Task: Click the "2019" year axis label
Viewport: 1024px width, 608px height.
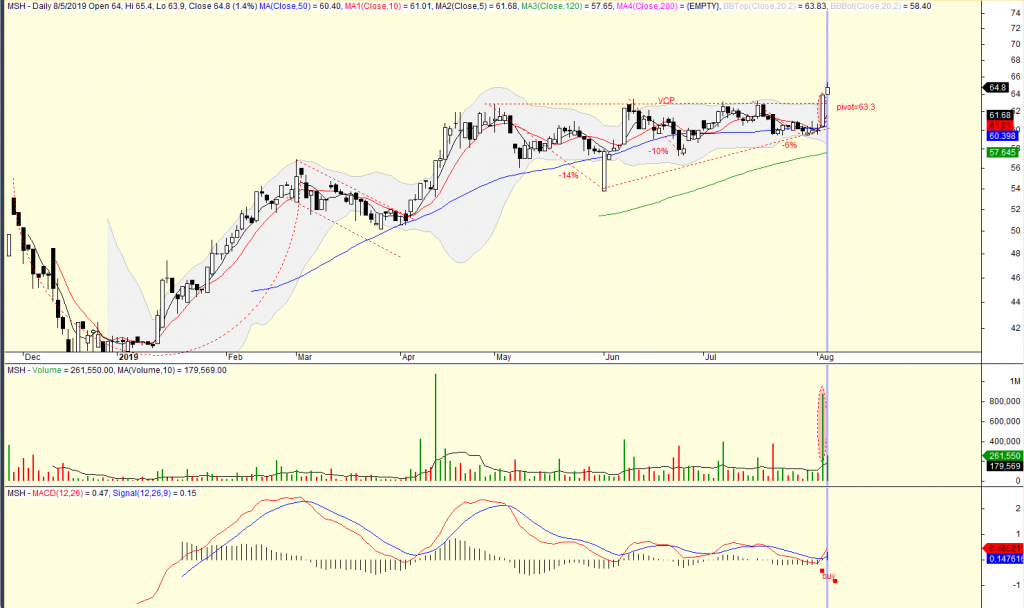Action: pyautogui.click(x=127, y=356)
